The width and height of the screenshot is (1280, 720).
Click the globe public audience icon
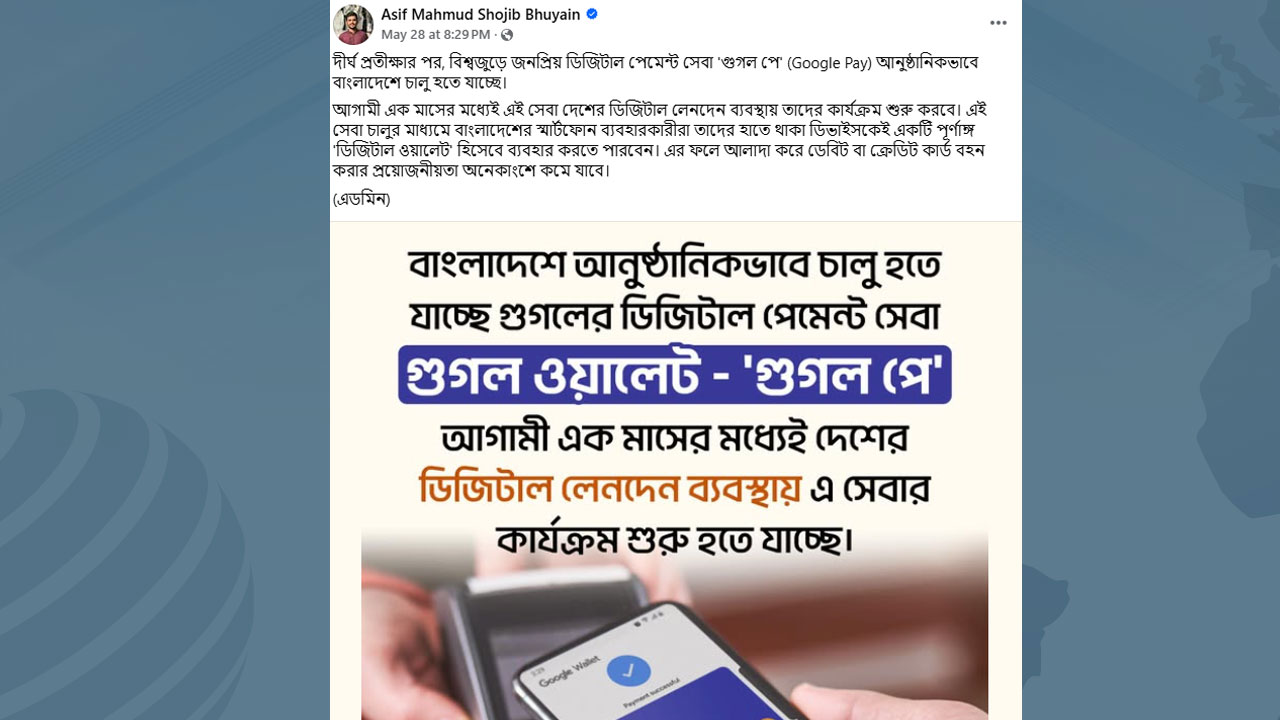point(507,35)
